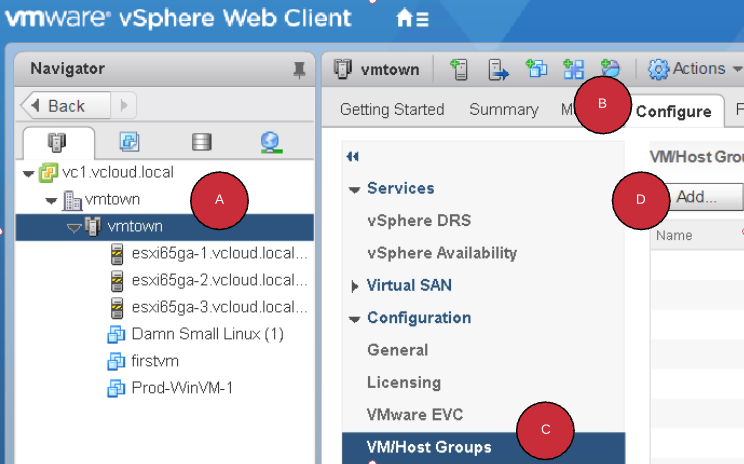Click the Add Host toolbar icon
Viewport: 744px width, 464px height.
[458, 69]
